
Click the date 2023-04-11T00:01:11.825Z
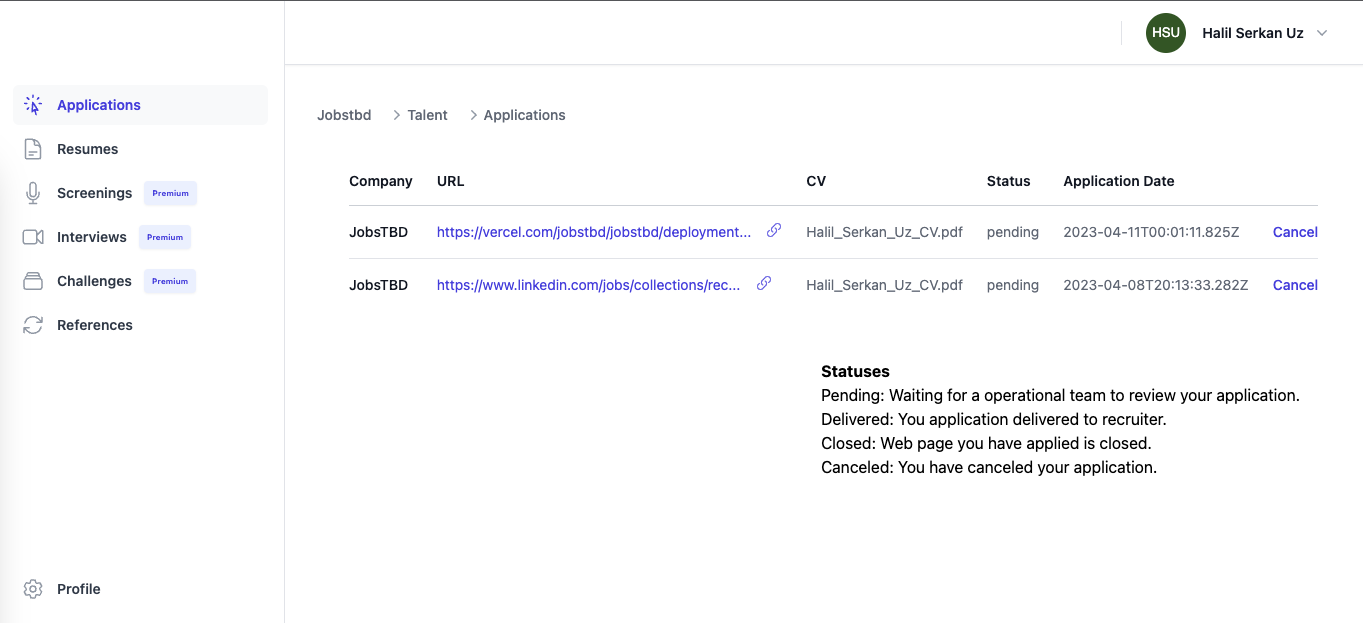[x=1151, y=232]
